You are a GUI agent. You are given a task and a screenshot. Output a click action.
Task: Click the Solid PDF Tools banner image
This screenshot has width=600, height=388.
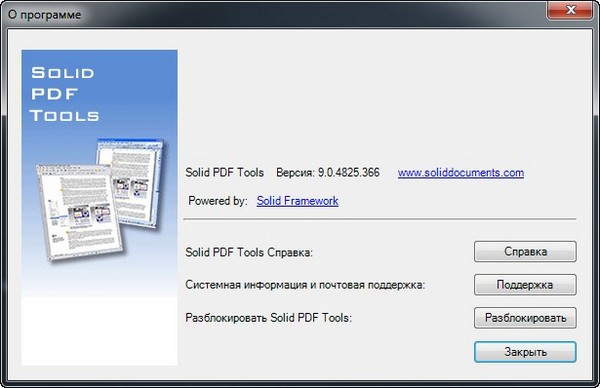[x=99, y=207]
